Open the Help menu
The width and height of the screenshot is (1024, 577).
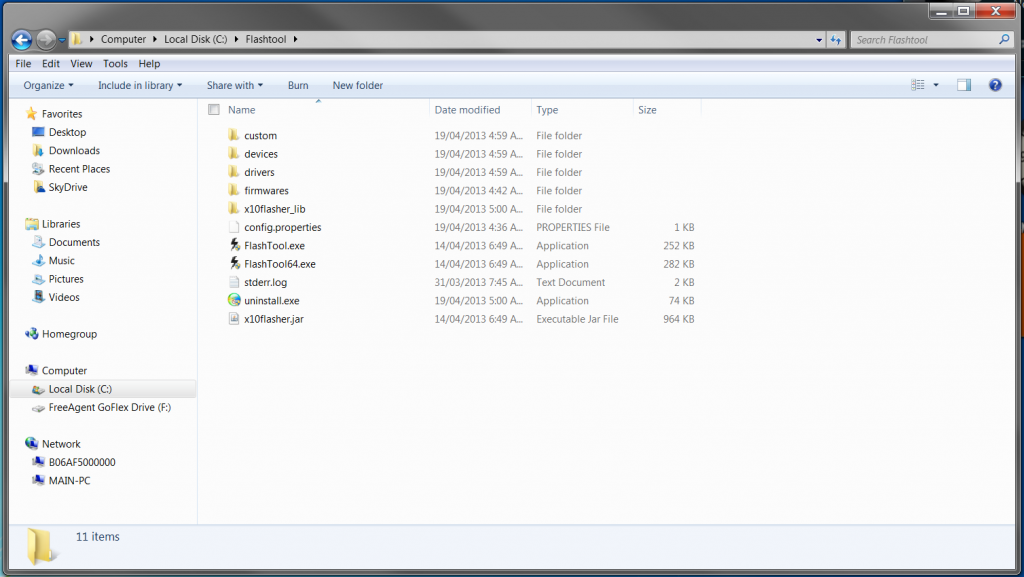click(x=149, y=63)
